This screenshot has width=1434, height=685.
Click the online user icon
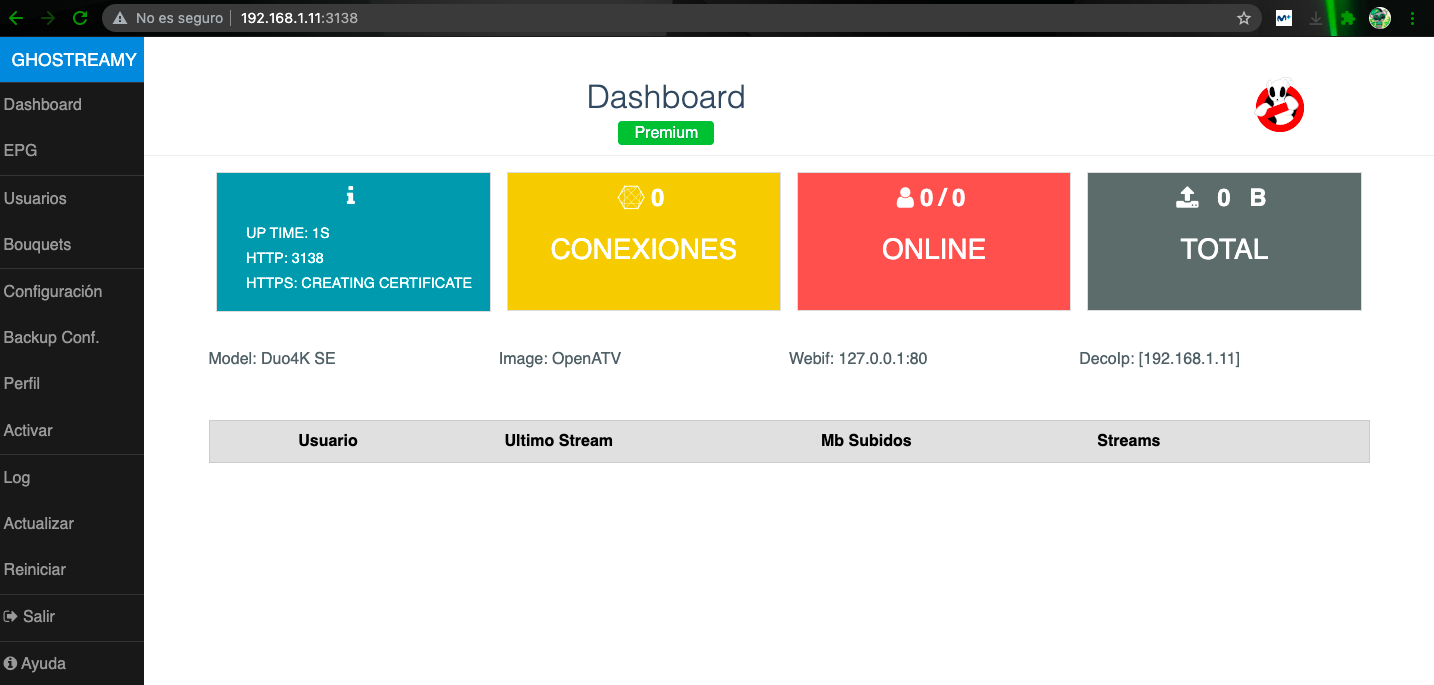905,198
